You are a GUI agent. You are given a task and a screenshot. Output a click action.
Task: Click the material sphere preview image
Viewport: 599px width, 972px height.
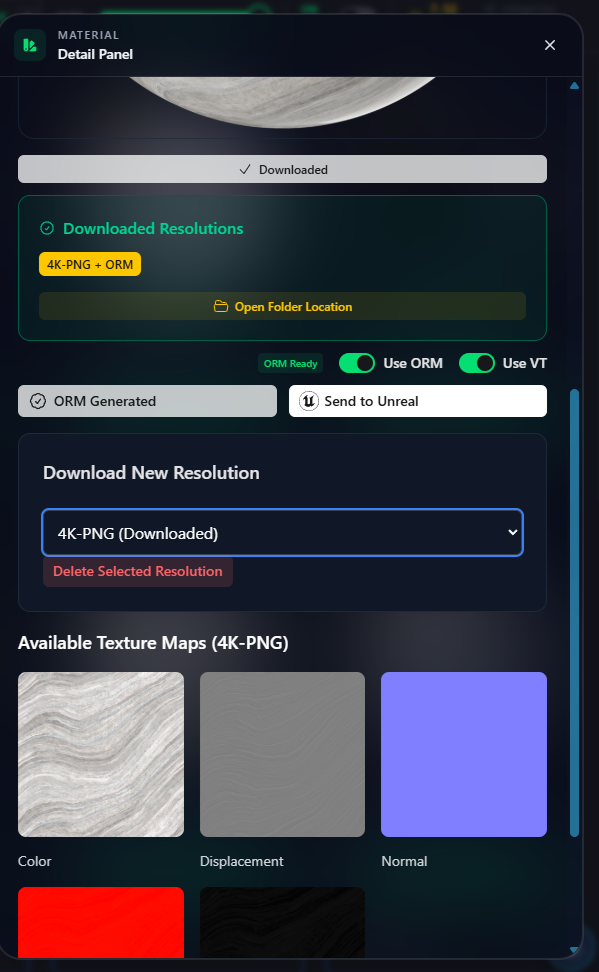pos(282,102)
